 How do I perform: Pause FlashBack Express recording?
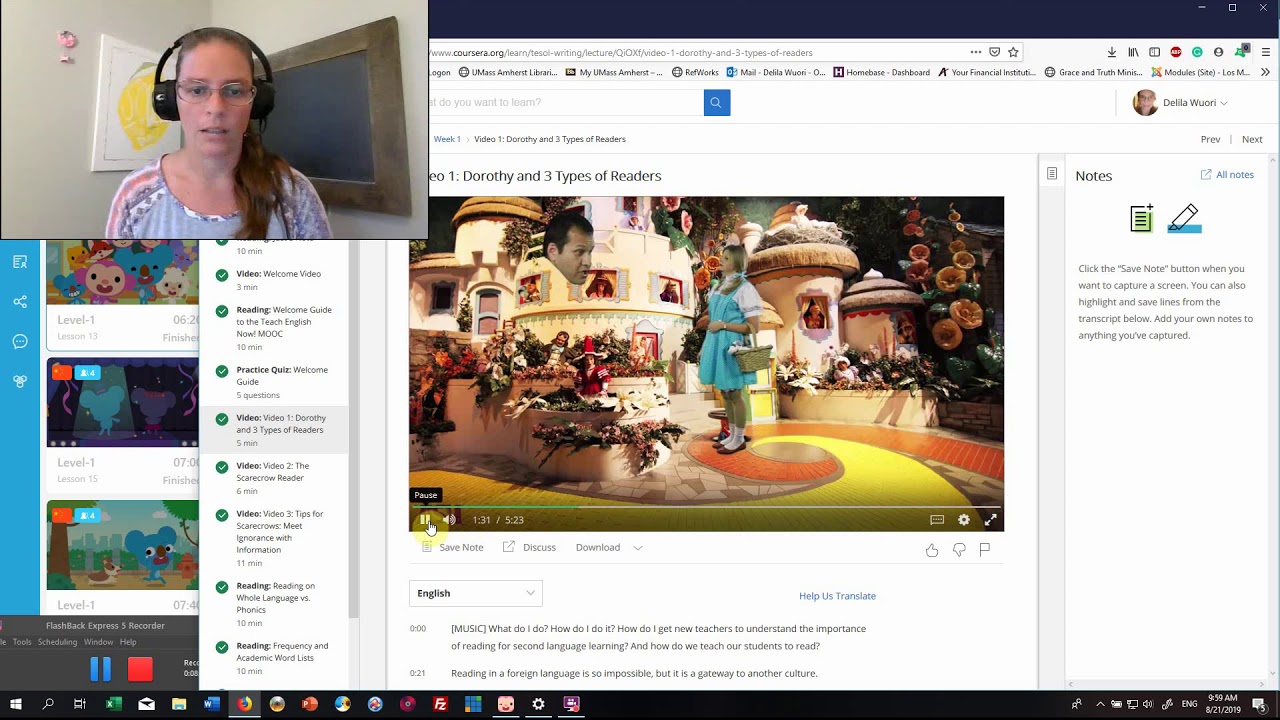click(x=101, y=669)
